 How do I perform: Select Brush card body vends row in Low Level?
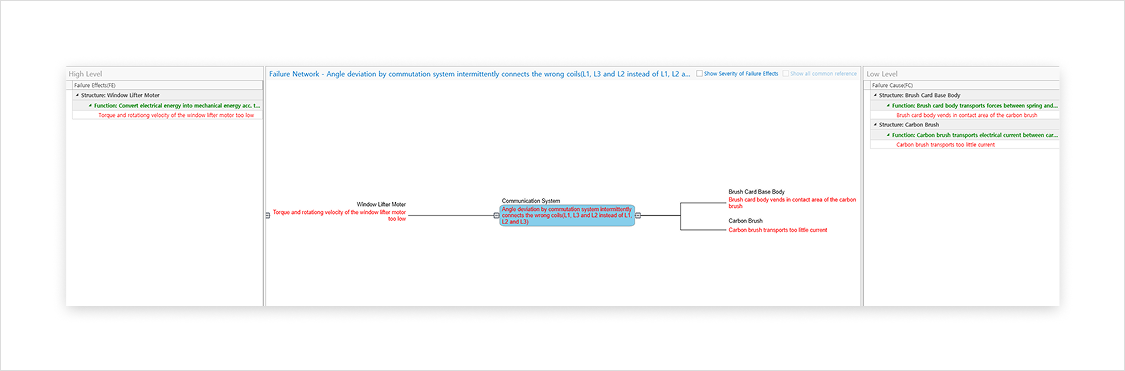(966, 115)
